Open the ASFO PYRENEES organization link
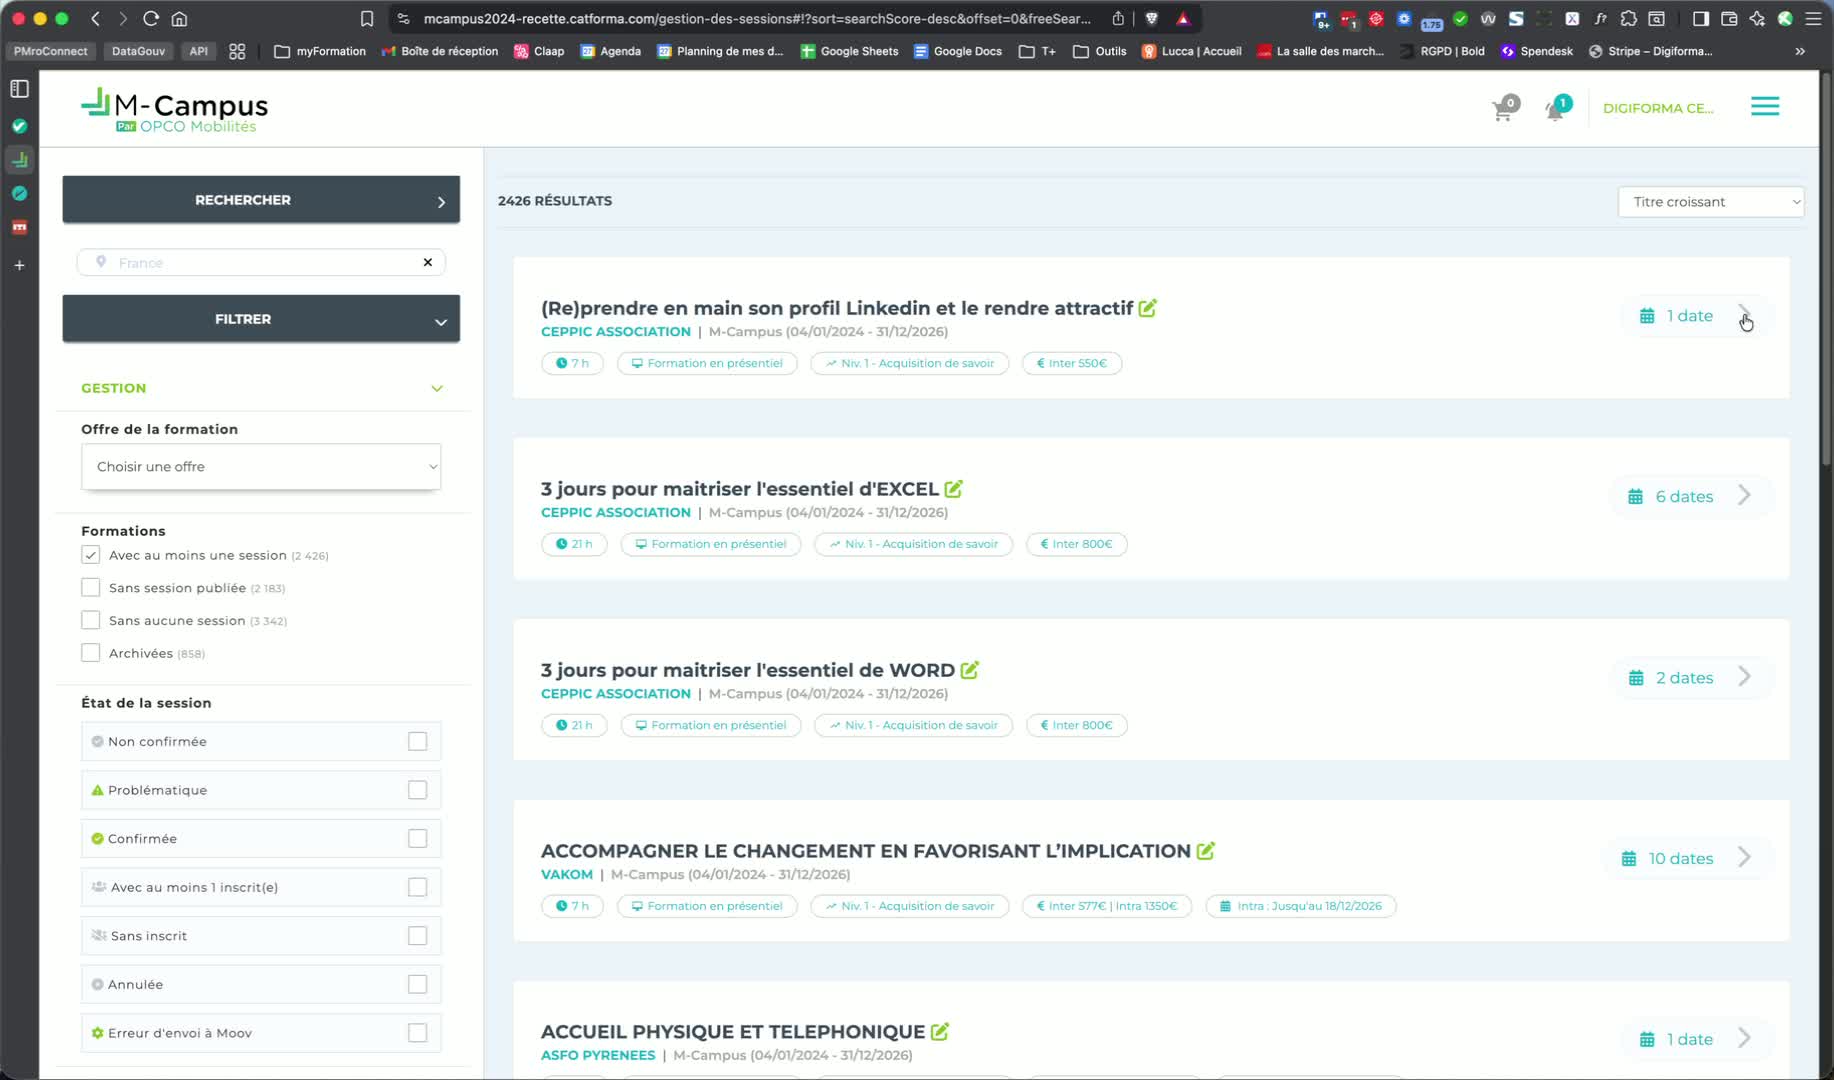 pyautogui.click(x=598, y=1056)
